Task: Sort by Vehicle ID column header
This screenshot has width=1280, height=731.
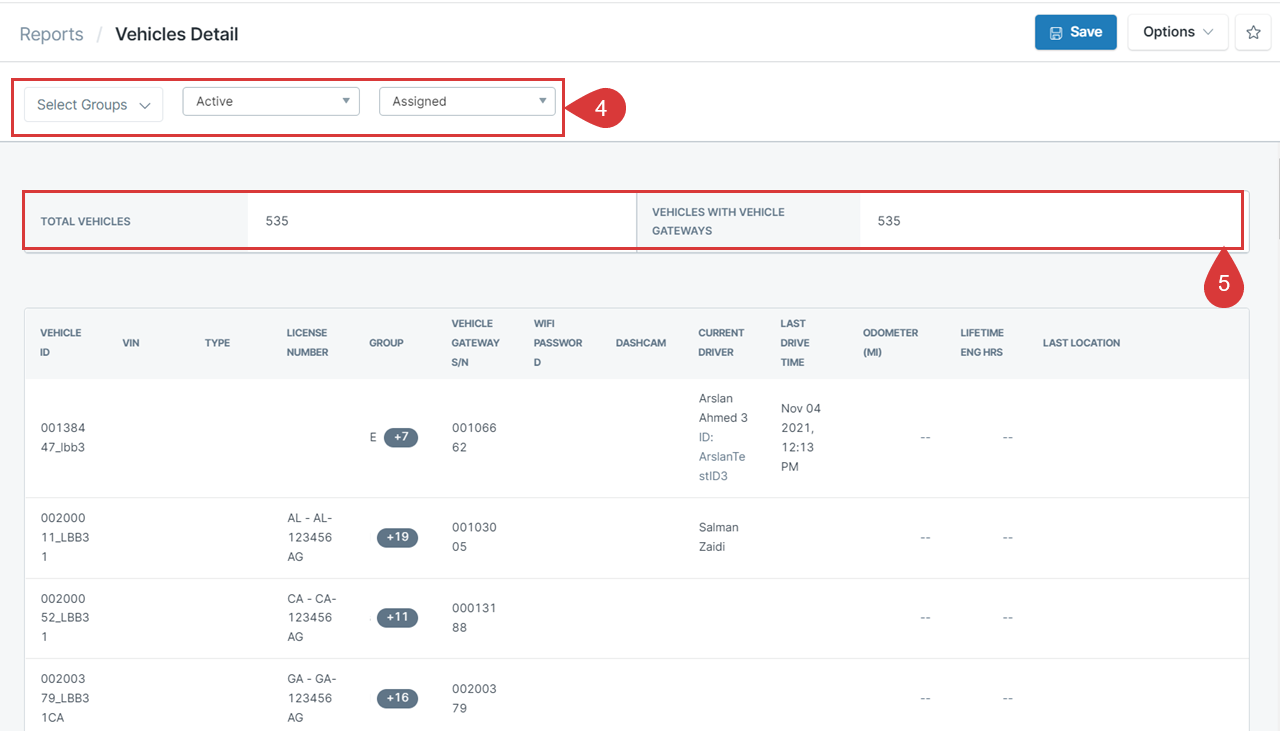Action: (61, 342)
